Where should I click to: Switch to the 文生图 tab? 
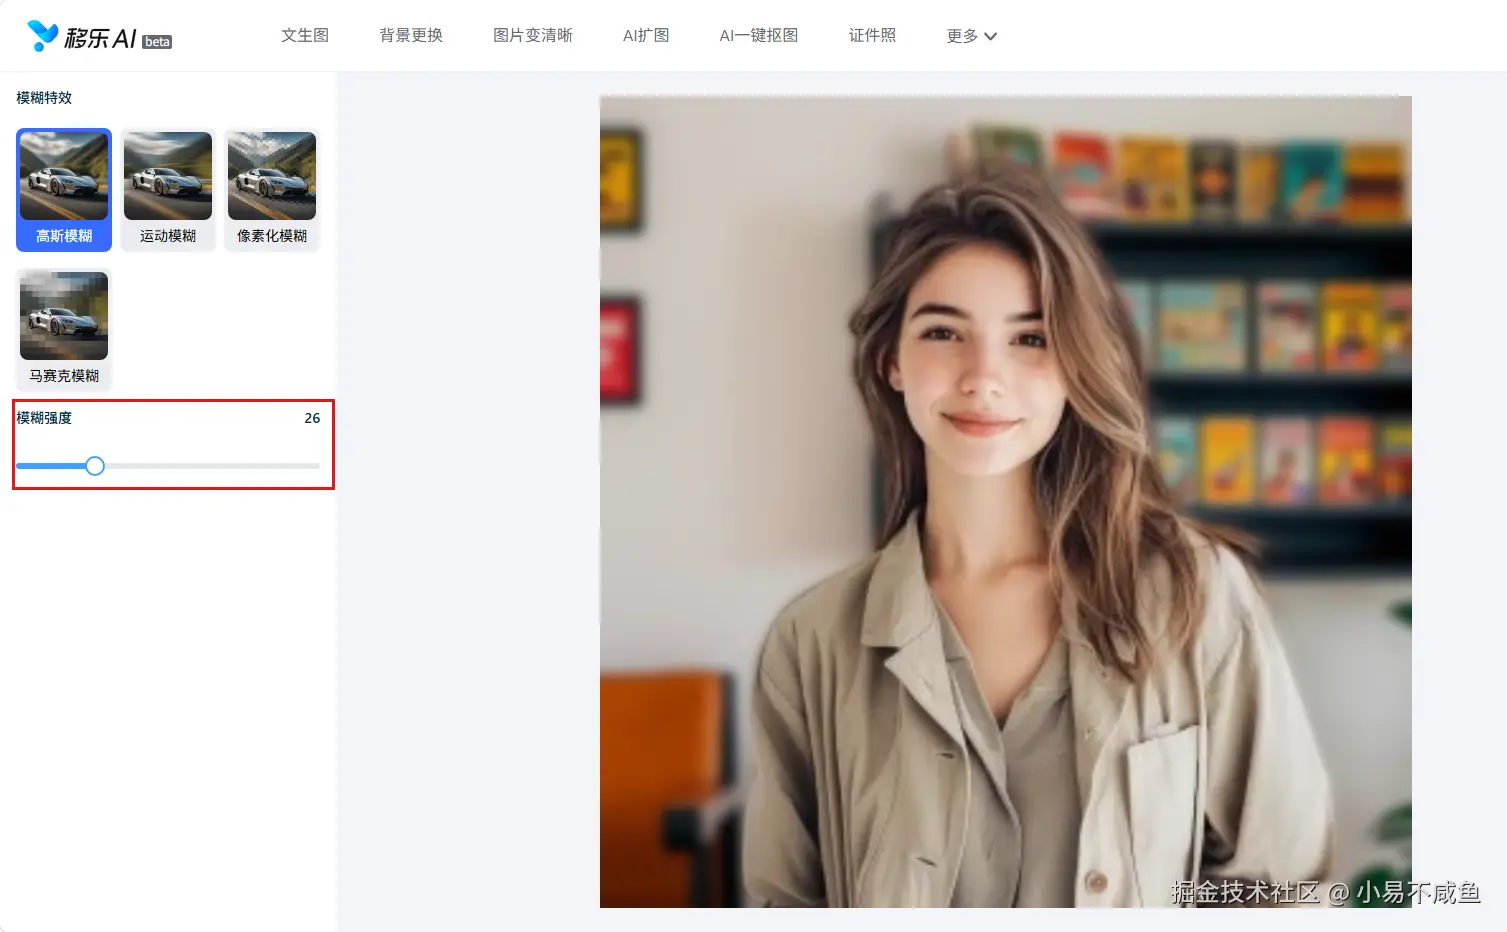pyautogui.click(x=304, y=35)
